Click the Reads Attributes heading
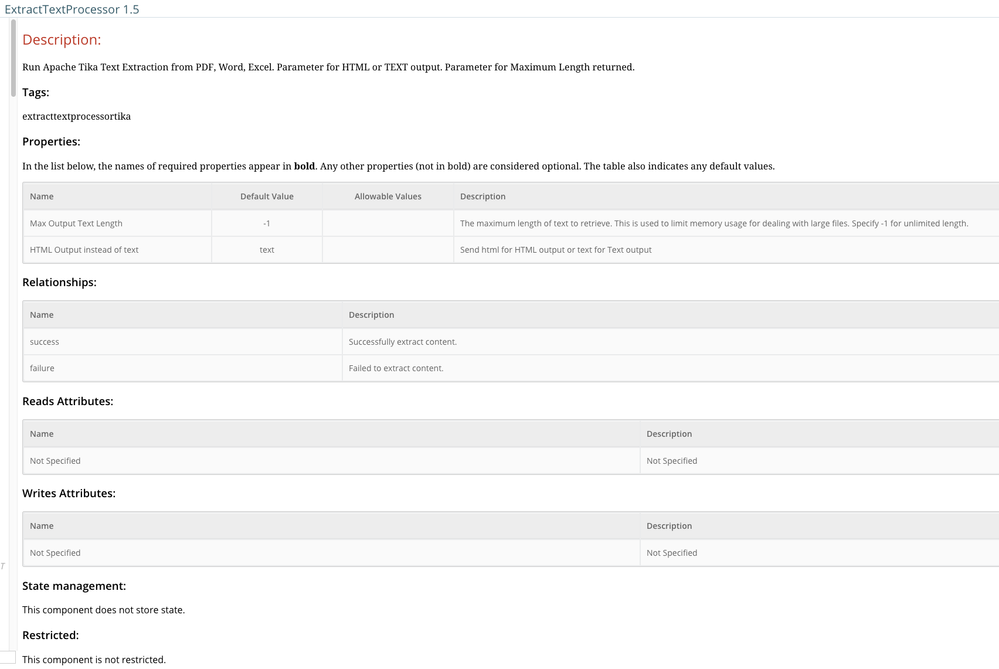The width and height of the screenshot is (999, 669). point(68,401)
